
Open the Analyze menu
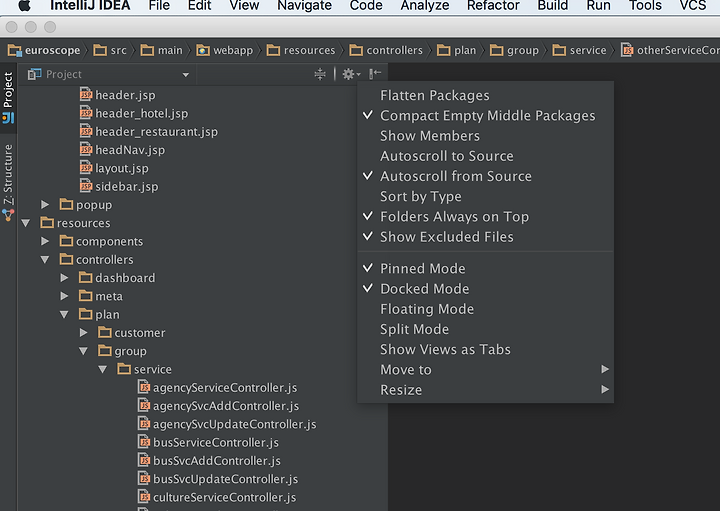click(425, 6)
